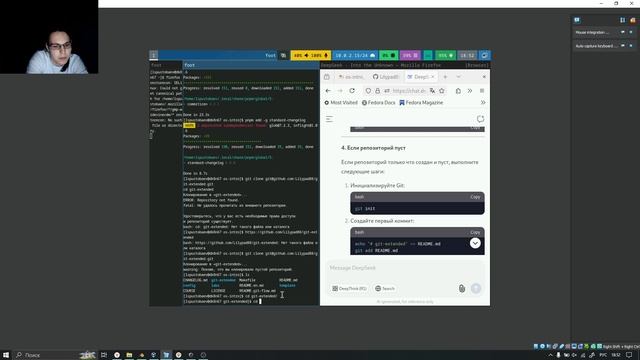
Task: Open Task View on the Windows taskbar
Action: click(104, 355)
